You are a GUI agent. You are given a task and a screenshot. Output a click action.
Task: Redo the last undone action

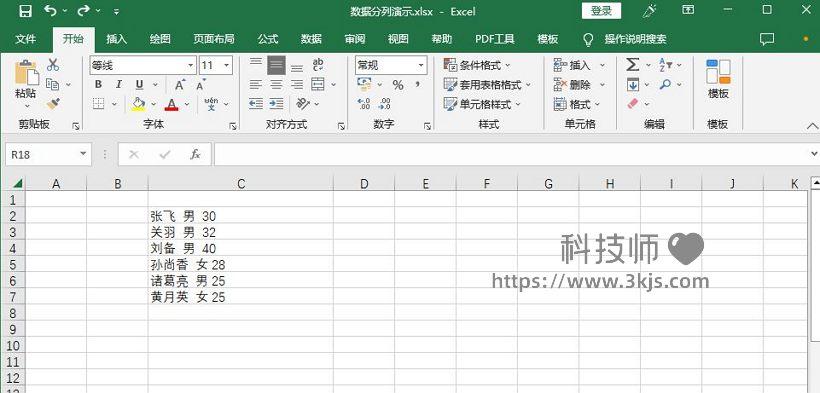pos(84,10)
